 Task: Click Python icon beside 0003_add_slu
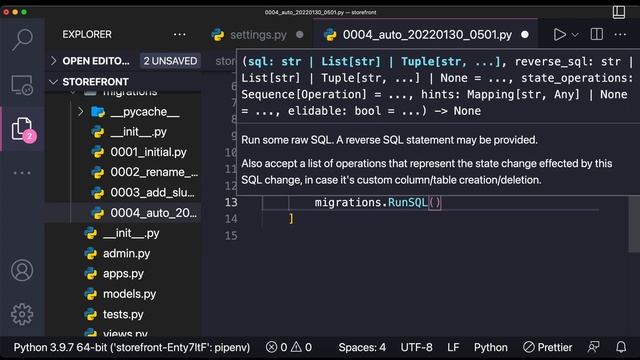click(x=98, y=192)
